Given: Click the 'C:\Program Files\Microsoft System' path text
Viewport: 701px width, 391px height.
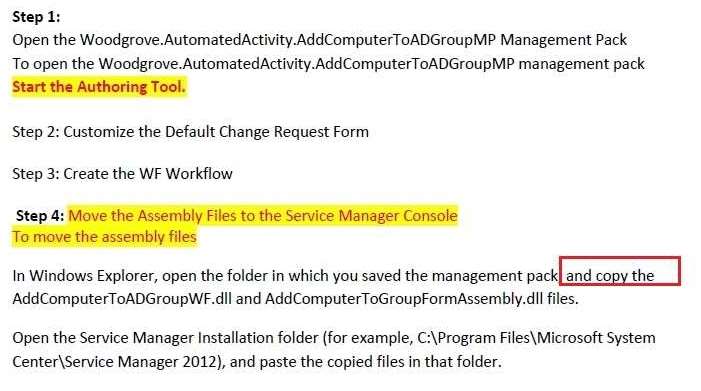Looking at the screenshot, I should click(x=536, y=338).
